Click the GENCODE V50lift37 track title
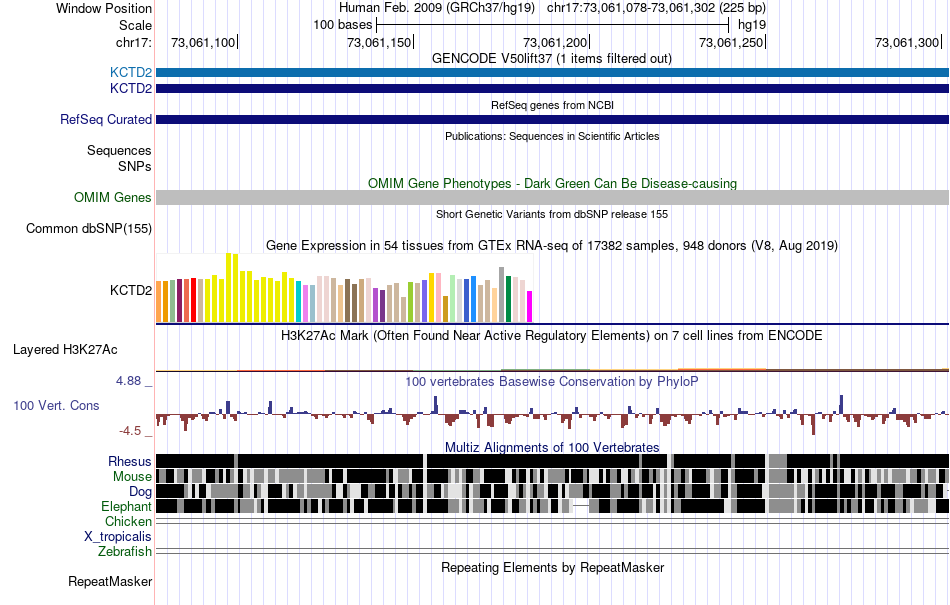Screen dimensions: 950x605 [551, 59]
